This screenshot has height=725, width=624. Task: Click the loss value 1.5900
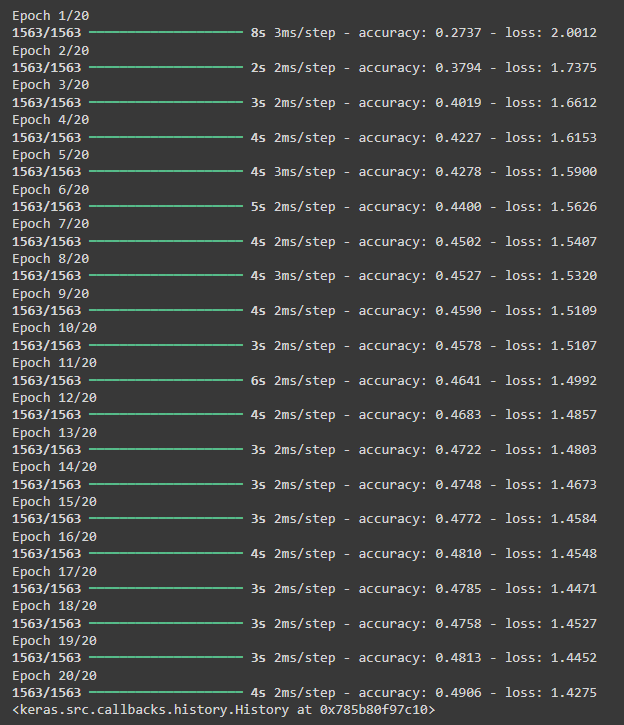(x=574, y=172)
